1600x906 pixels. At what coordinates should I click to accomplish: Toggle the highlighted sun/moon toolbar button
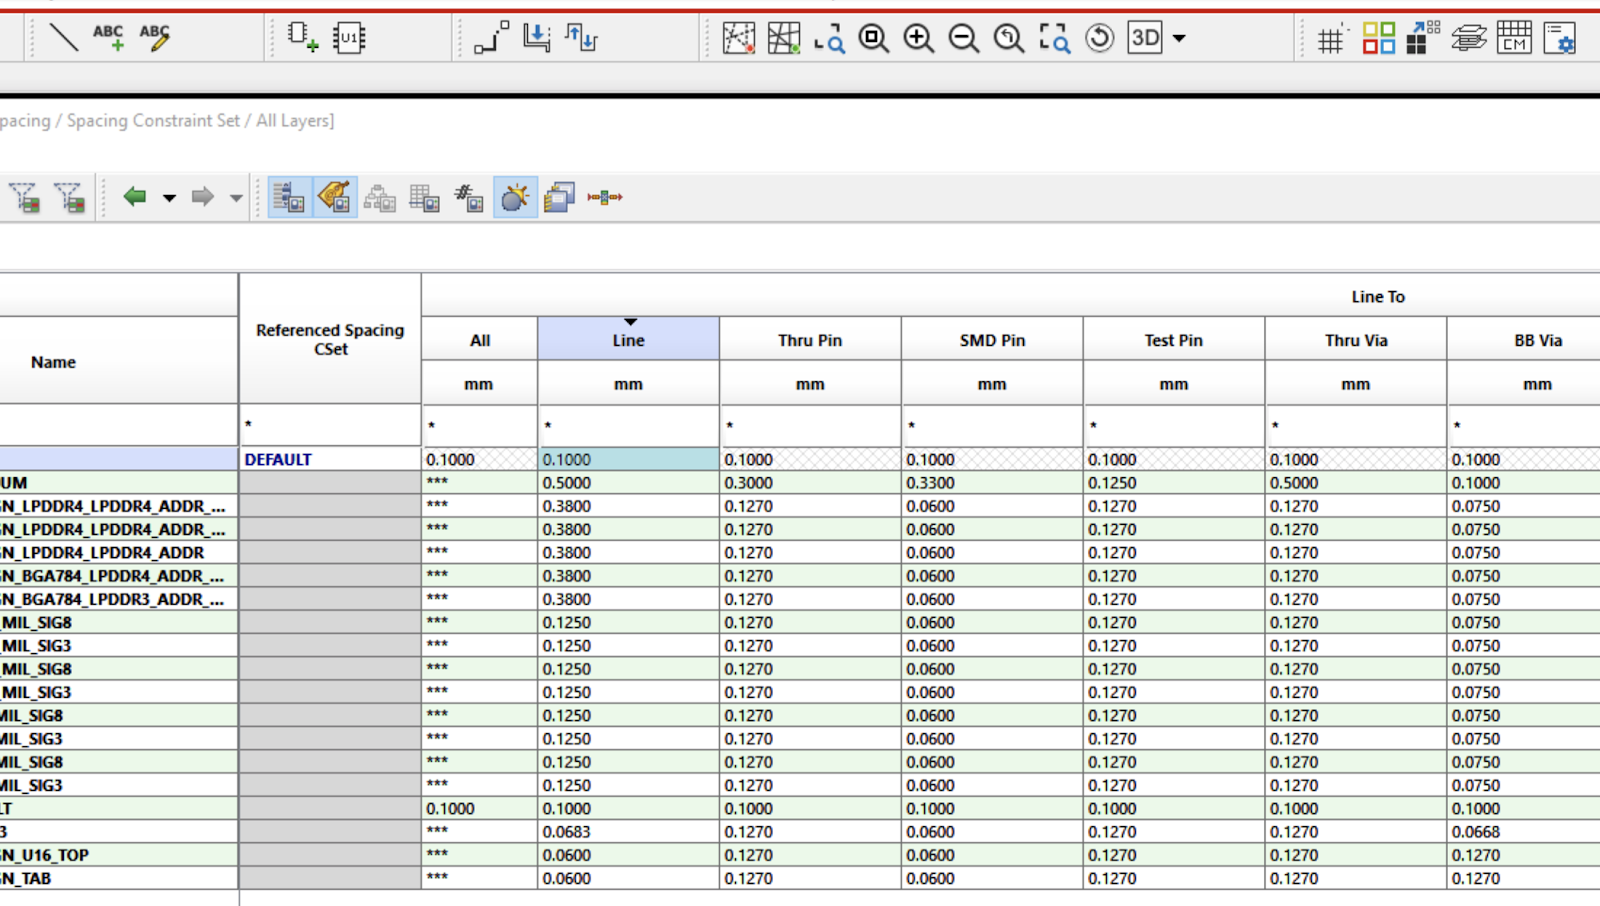point(515,198)
